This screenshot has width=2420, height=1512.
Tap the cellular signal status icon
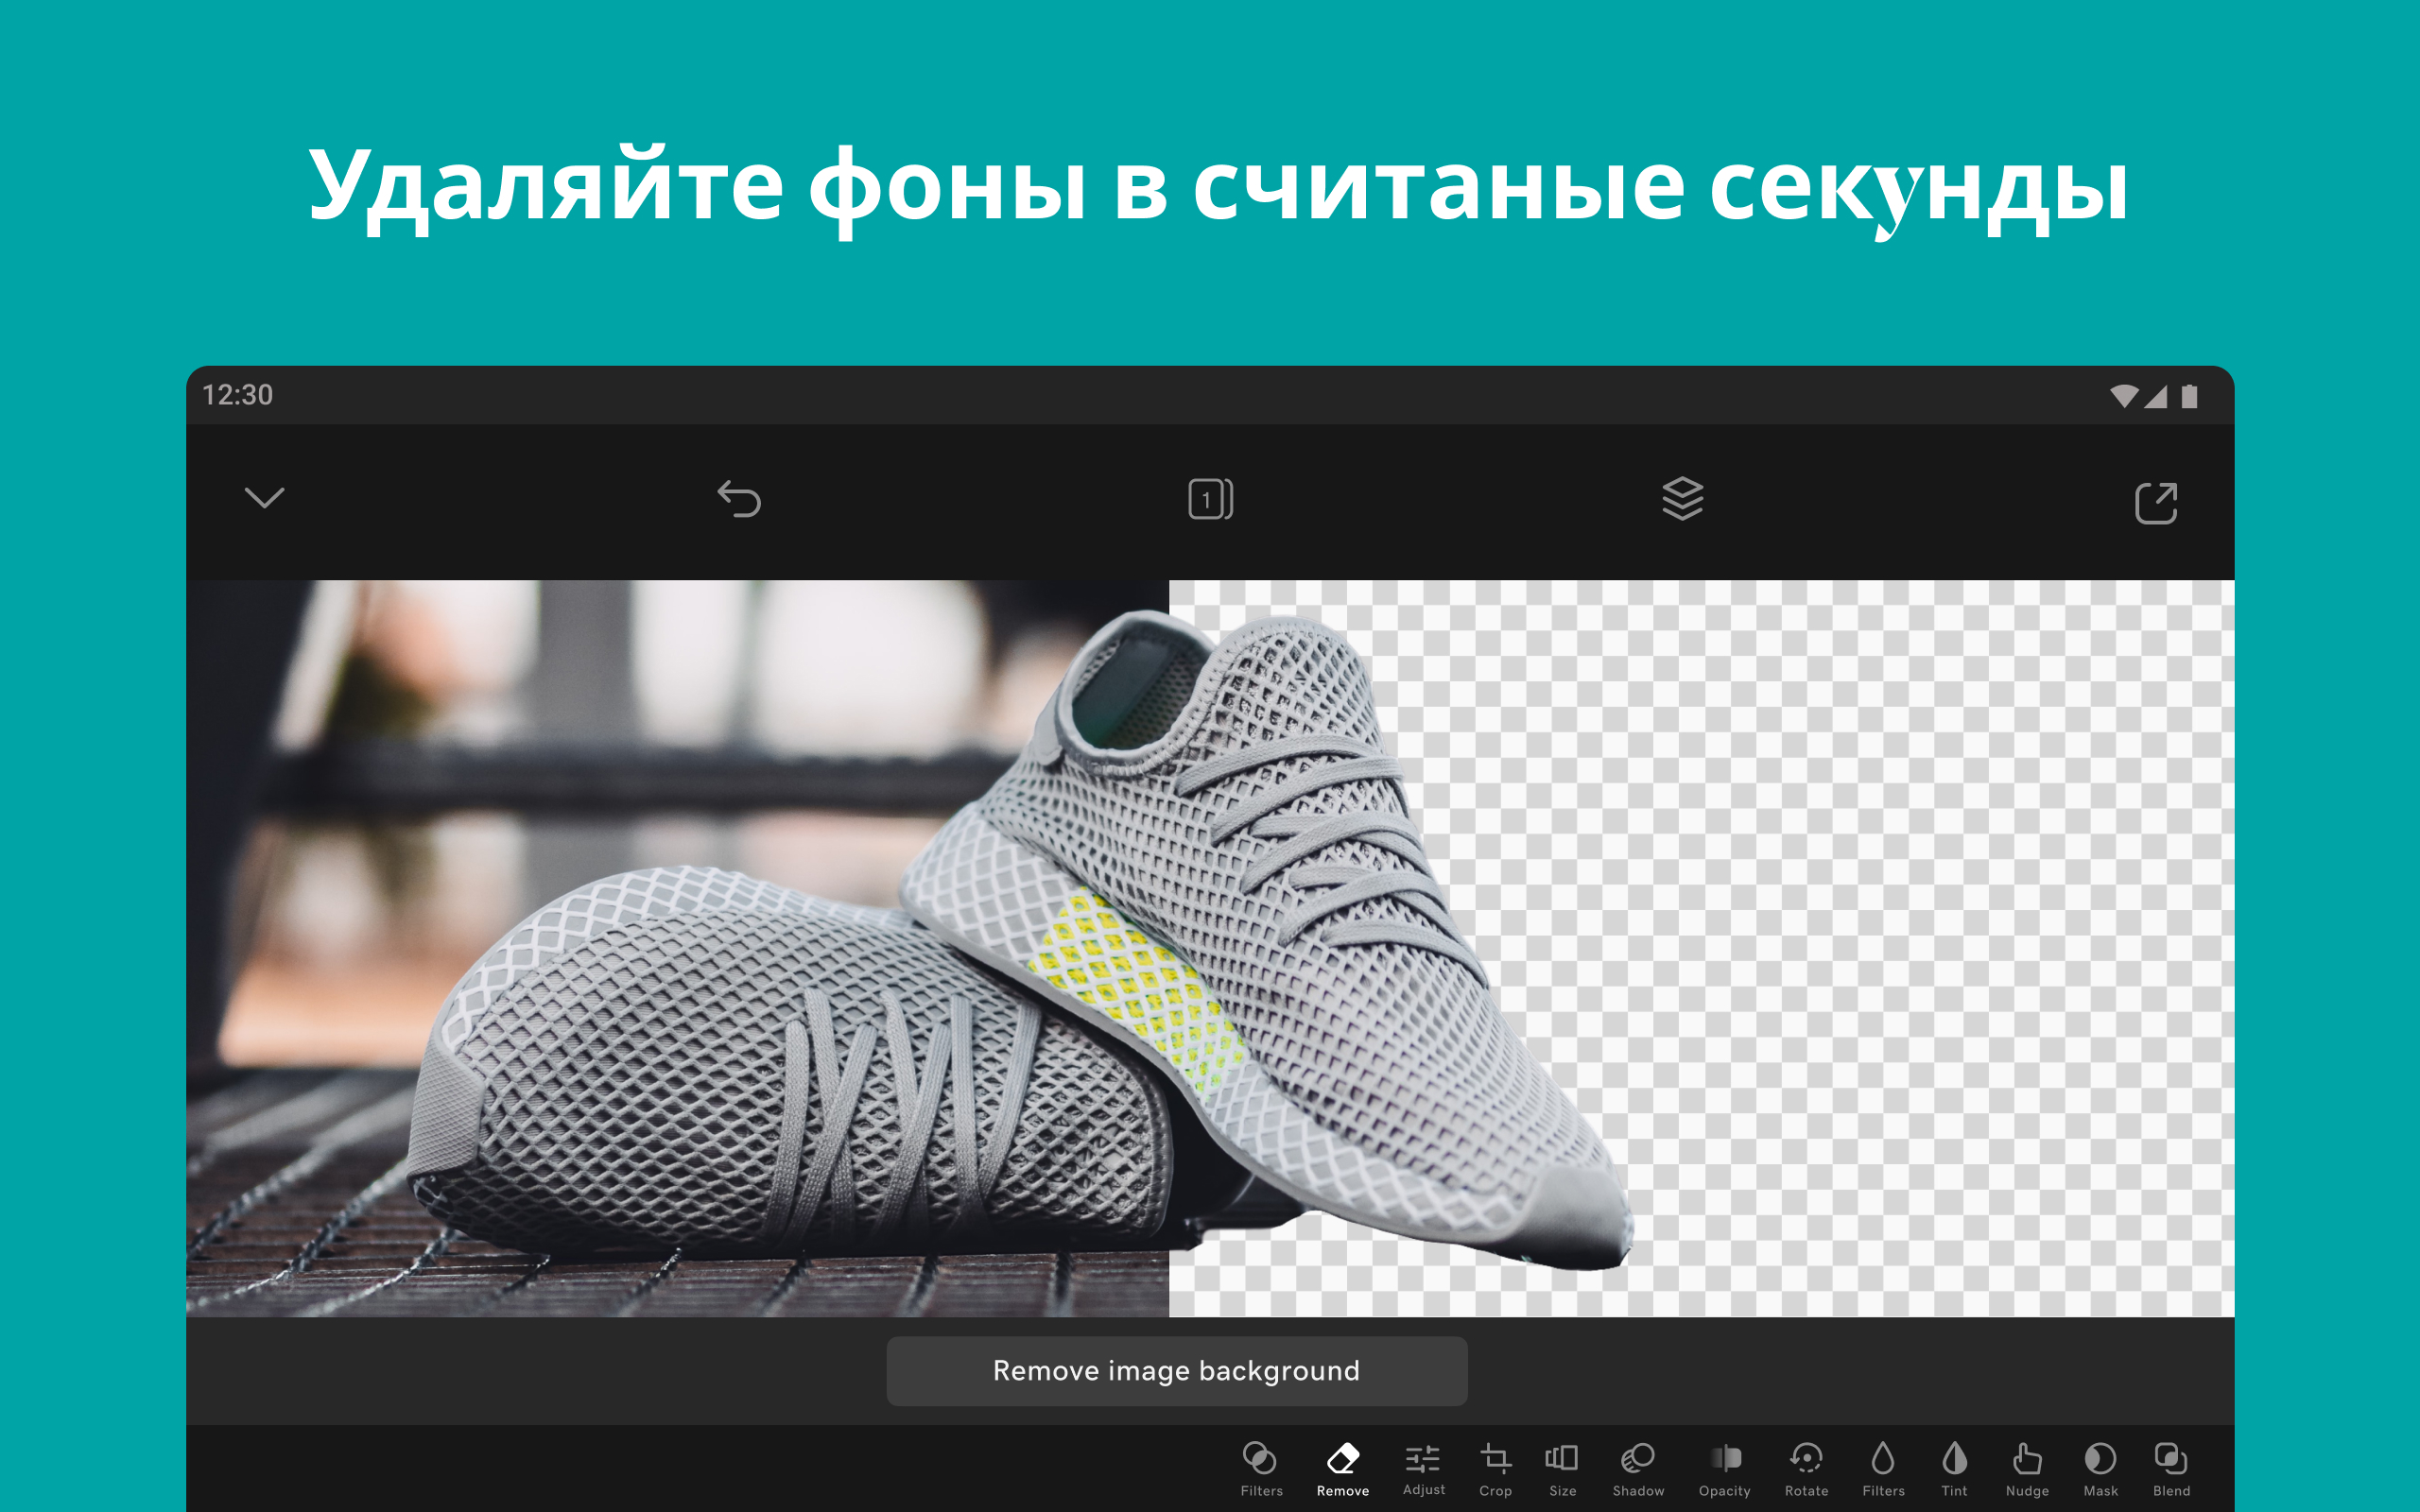click(2155, 397)
